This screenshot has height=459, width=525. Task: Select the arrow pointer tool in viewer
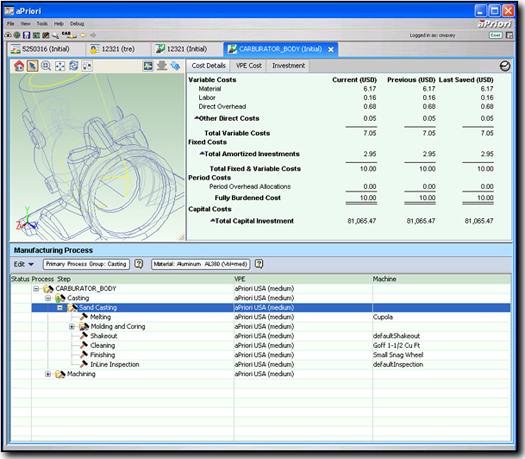click(32, 66)
